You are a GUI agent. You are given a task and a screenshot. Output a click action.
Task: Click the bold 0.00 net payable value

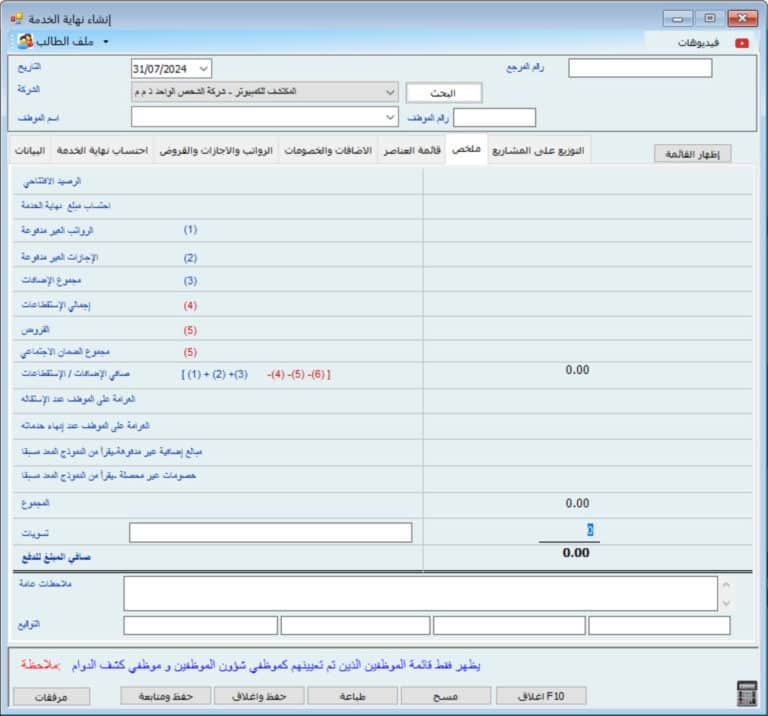pos(576,553)
